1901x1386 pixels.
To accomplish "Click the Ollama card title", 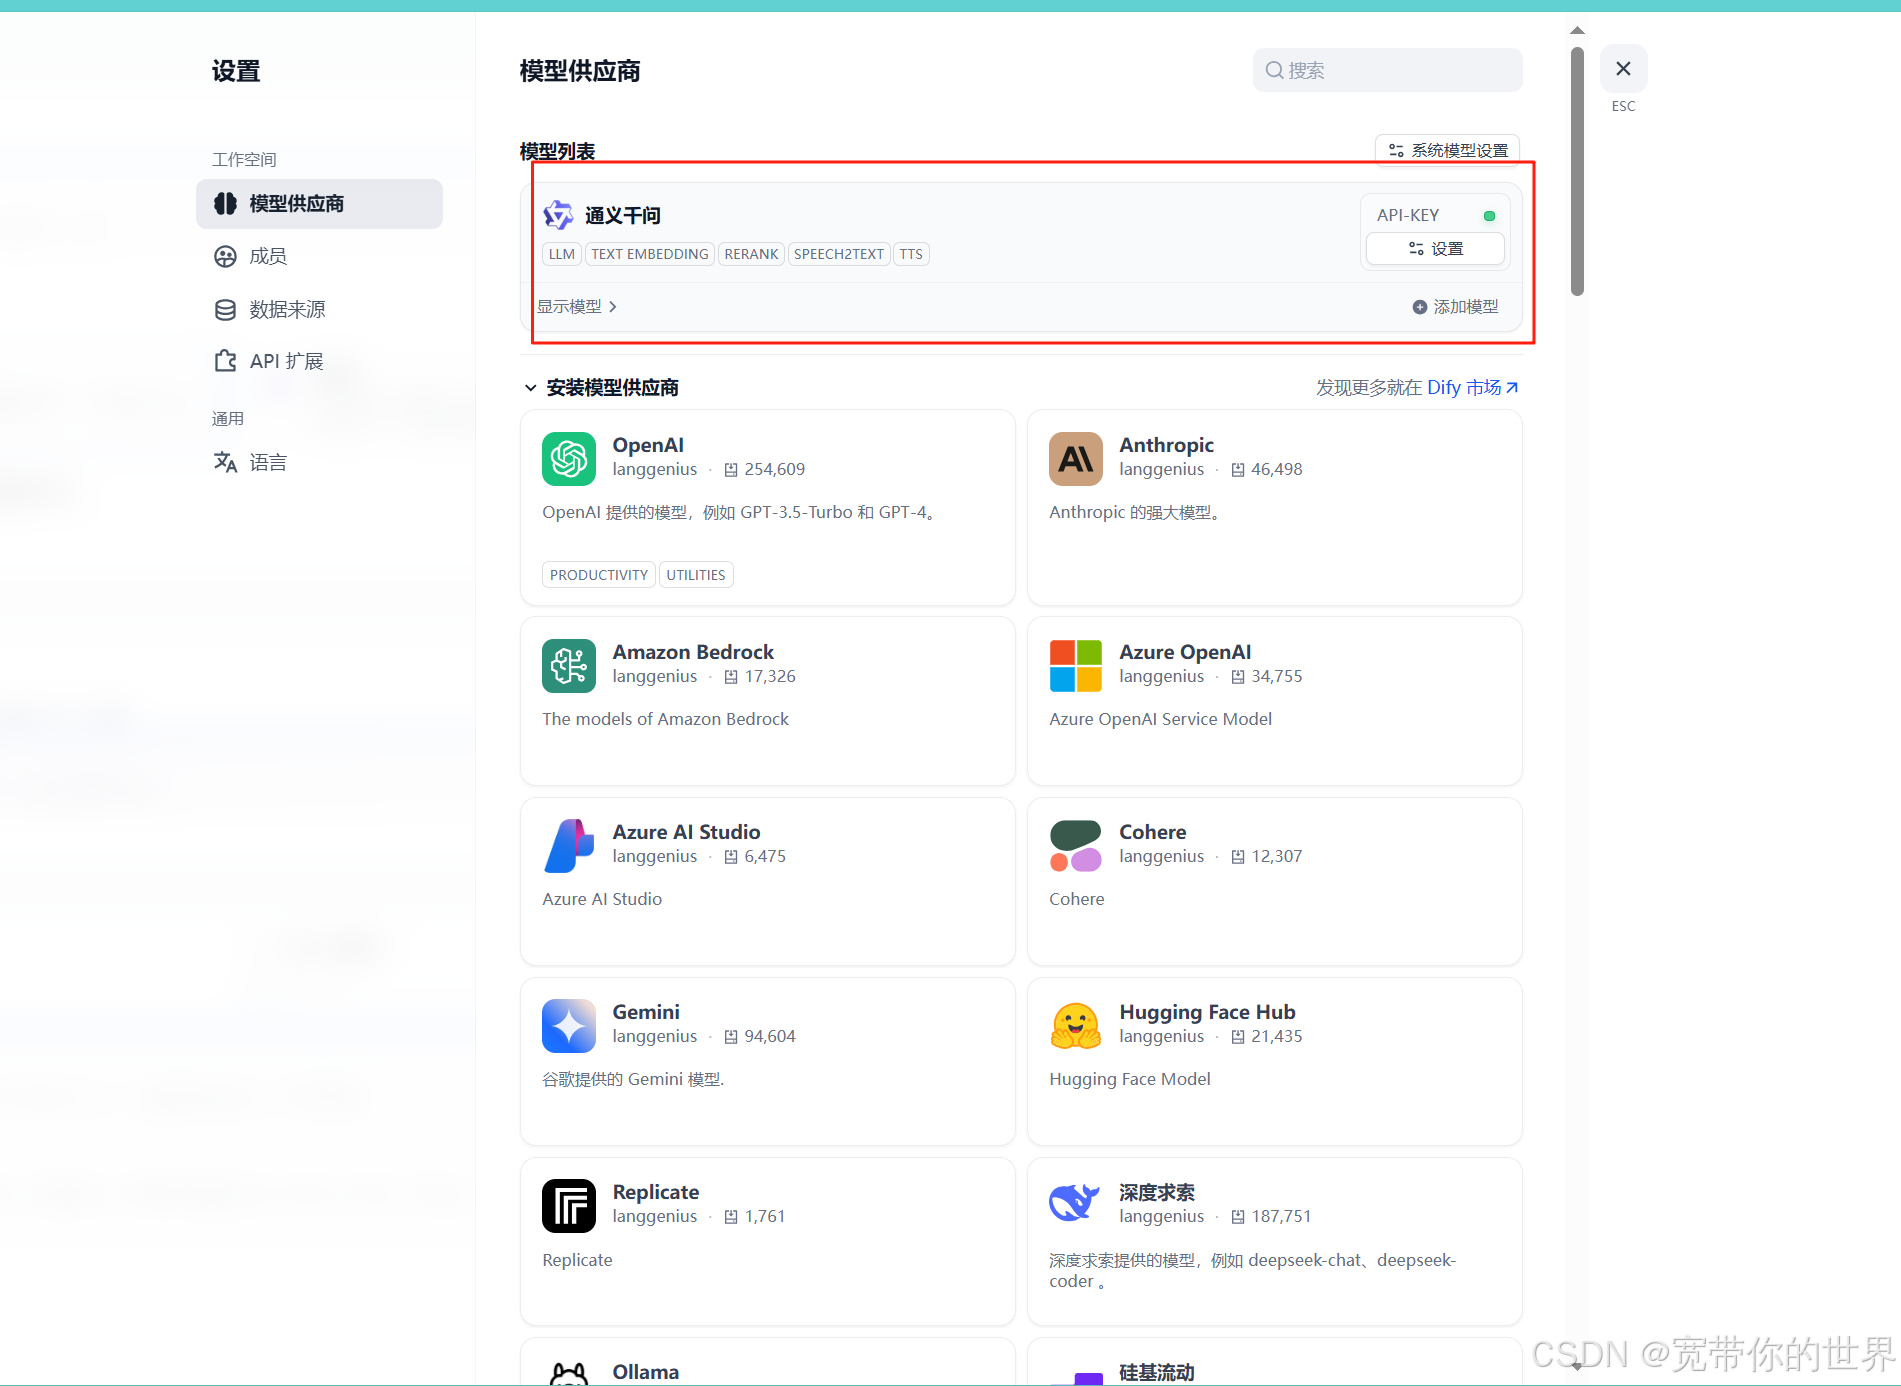I will [x=645, y=1372].
